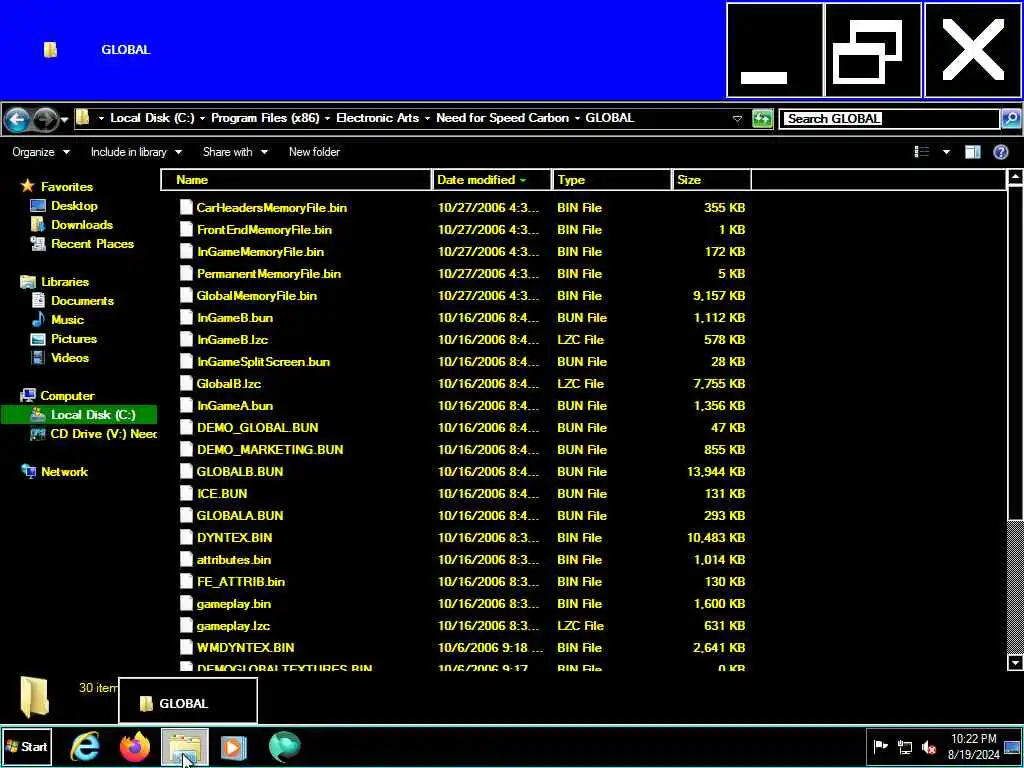This screenshot has width=1024, height=768.
Task: Click the folder icon in the address bar
Action: point(83,118)
